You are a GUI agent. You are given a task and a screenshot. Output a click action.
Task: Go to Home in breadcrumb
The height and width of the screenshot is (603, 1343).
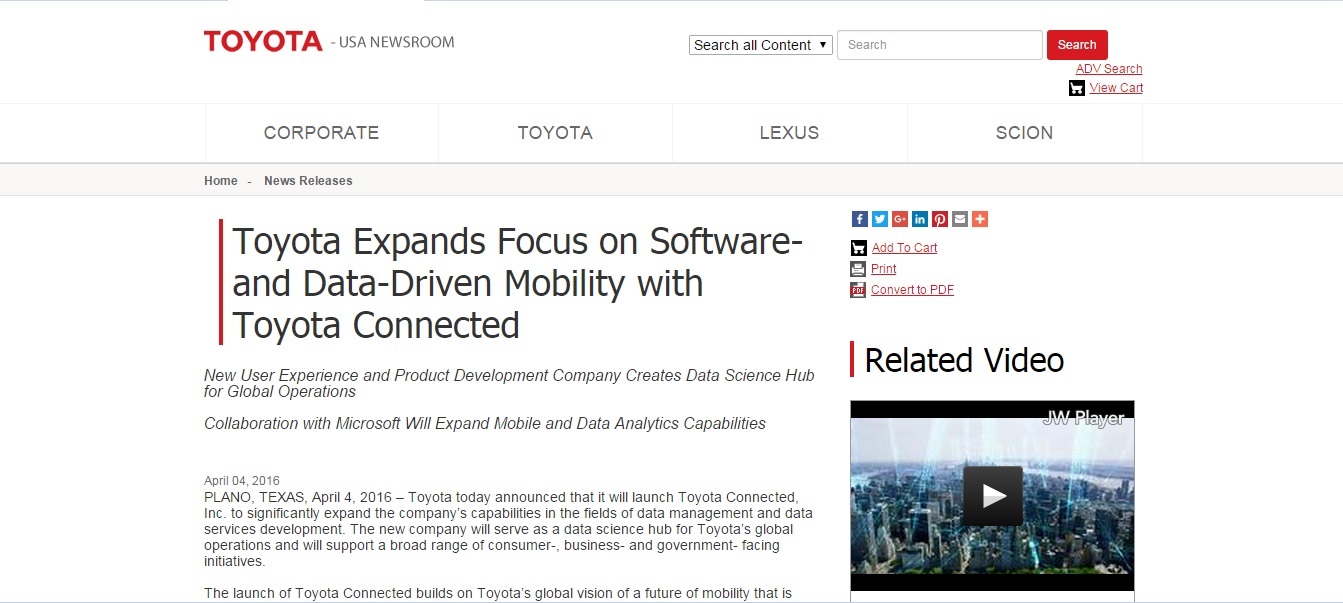[x=221, y=181]
